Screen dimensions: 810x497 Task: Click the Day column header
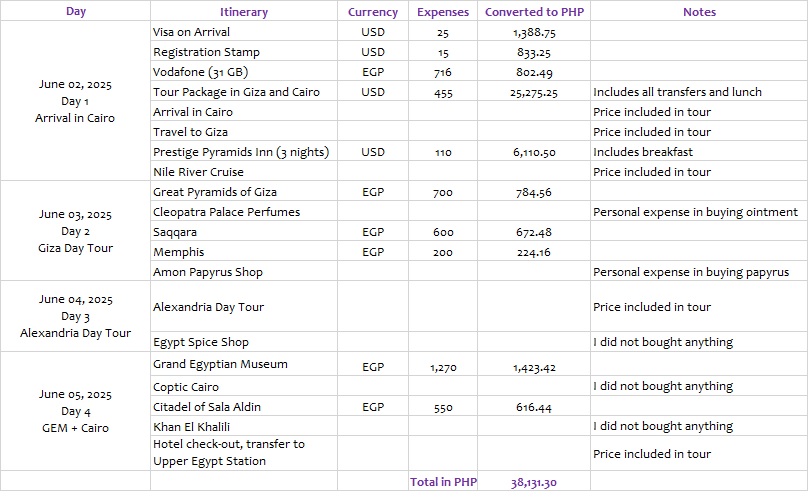point(76,12)
